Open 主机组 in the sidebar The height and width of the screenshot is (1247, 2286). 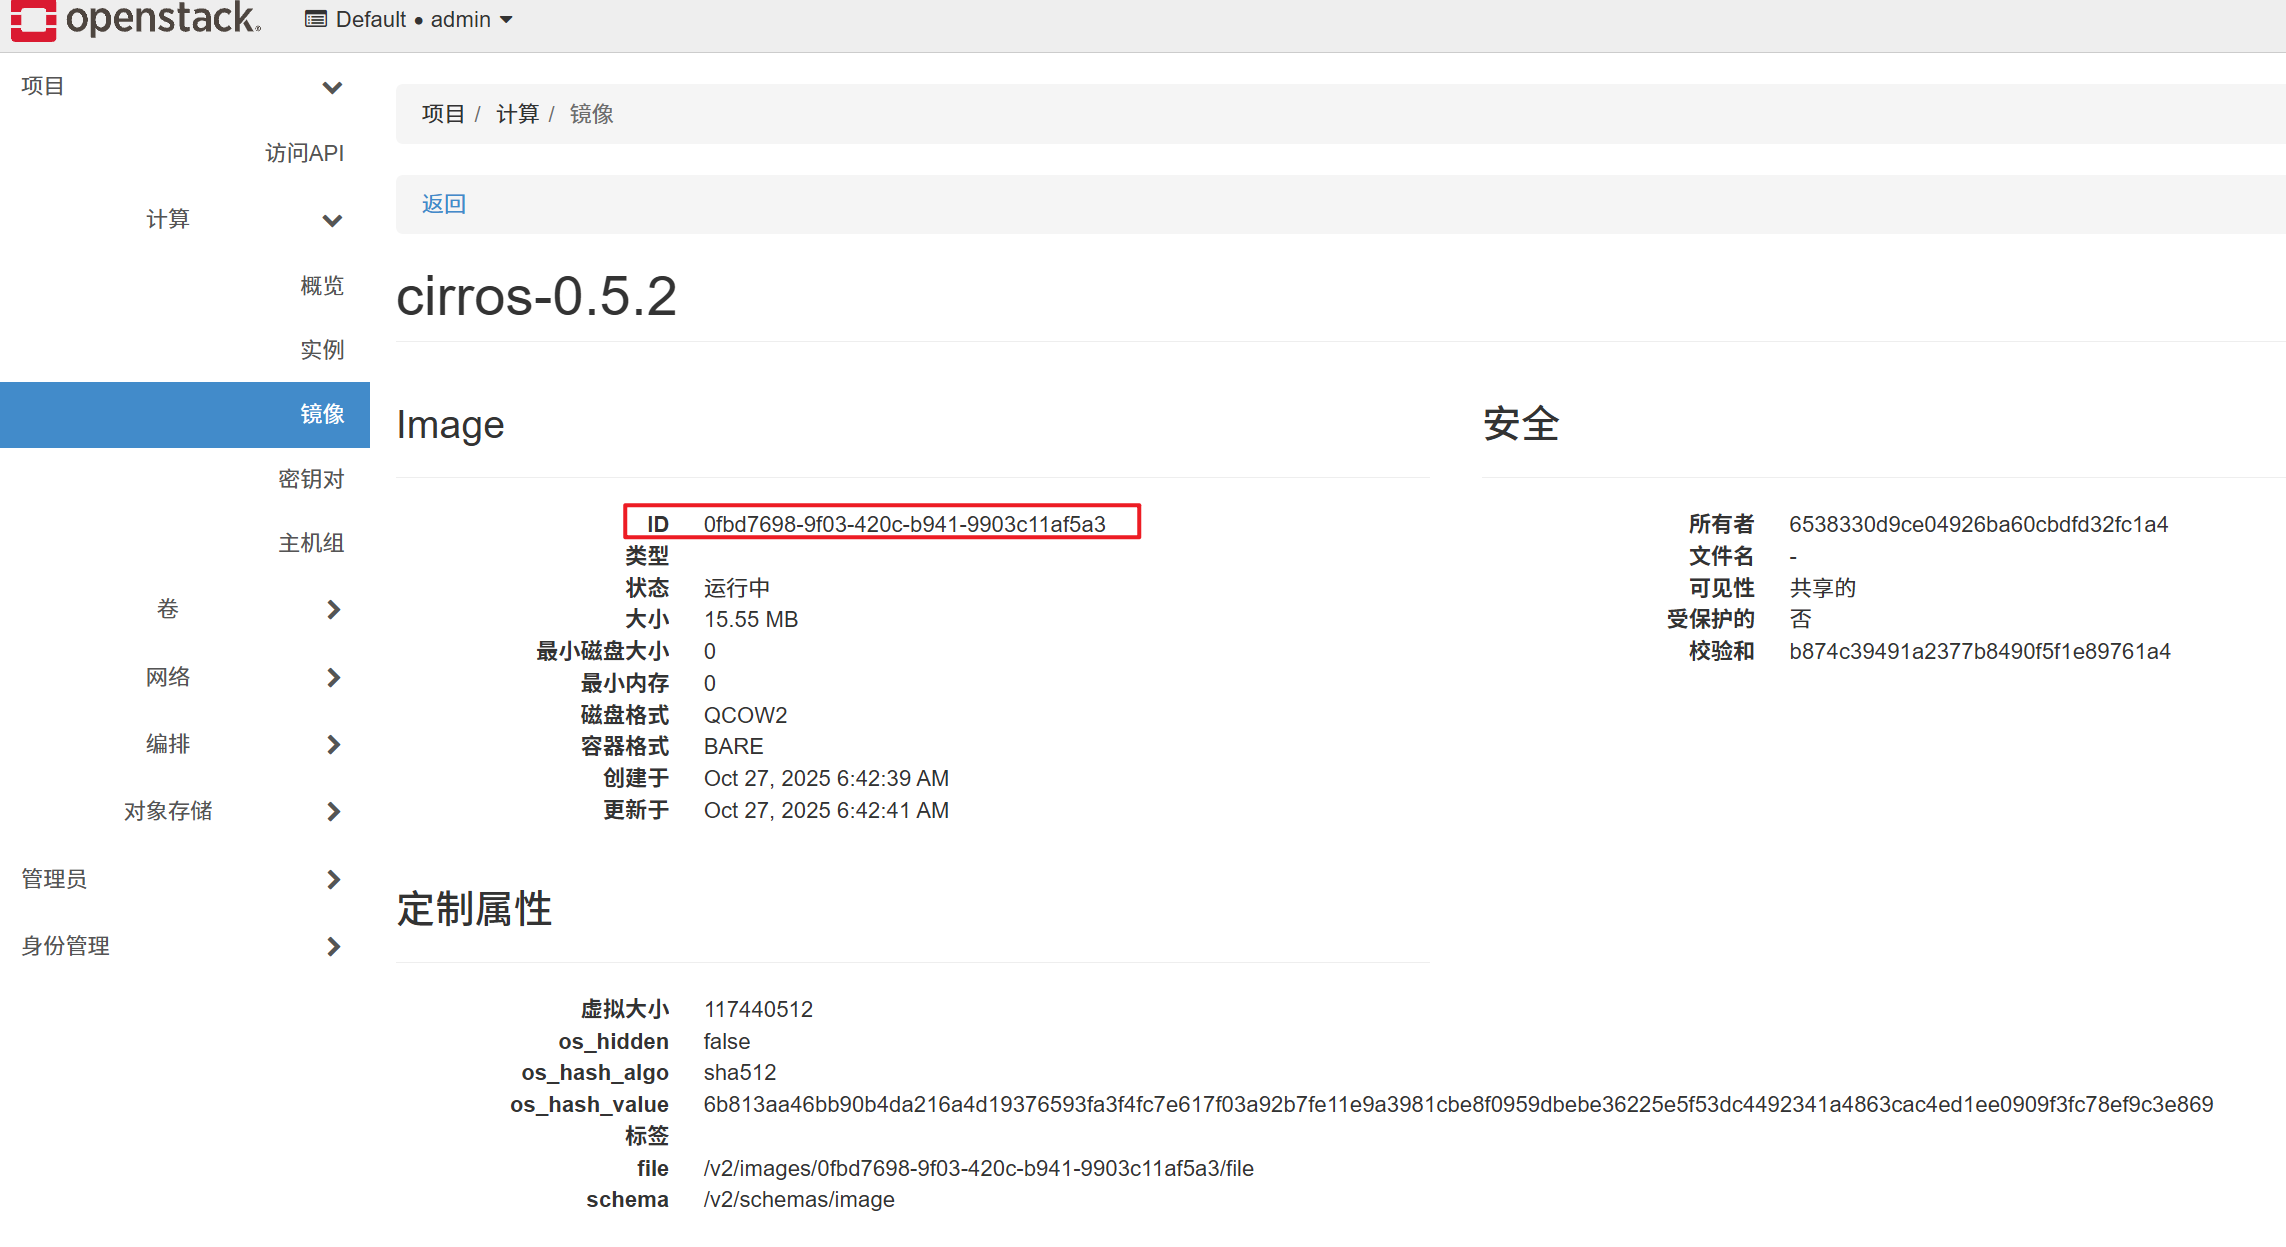(x=311, y=543)
